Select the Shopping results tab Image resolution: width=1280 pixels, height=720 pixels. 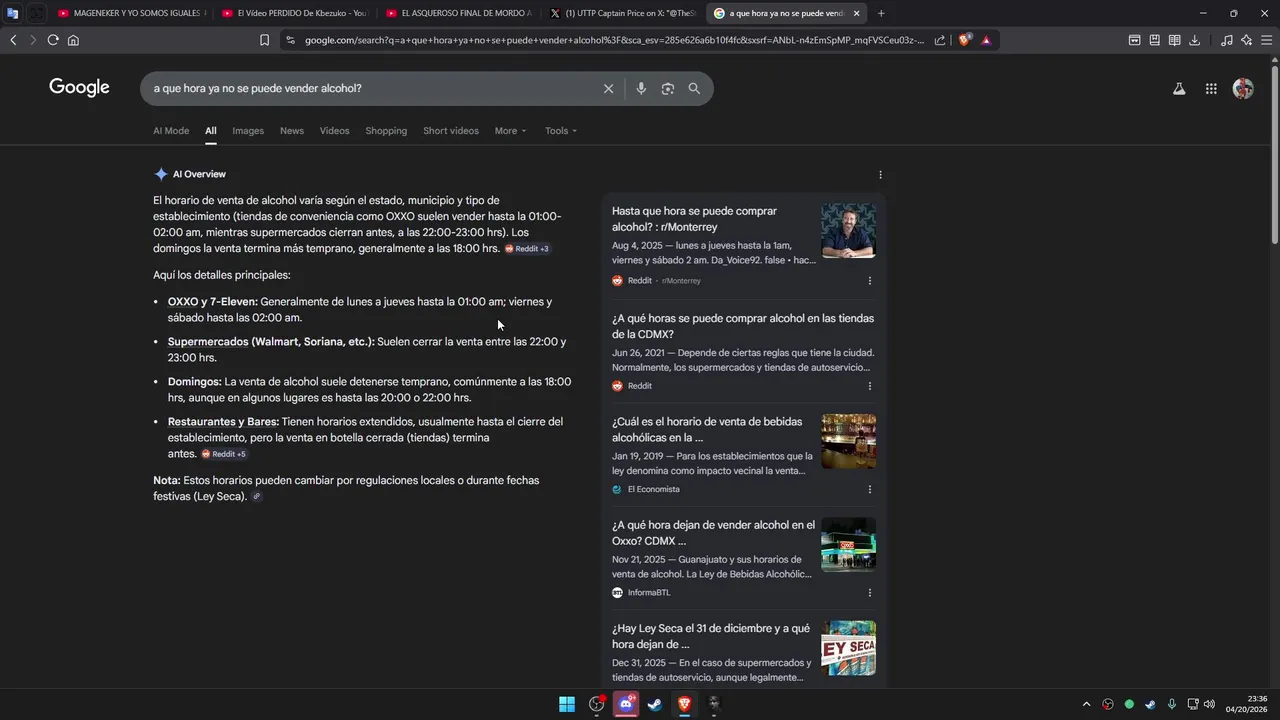click(x=386, y=131)
